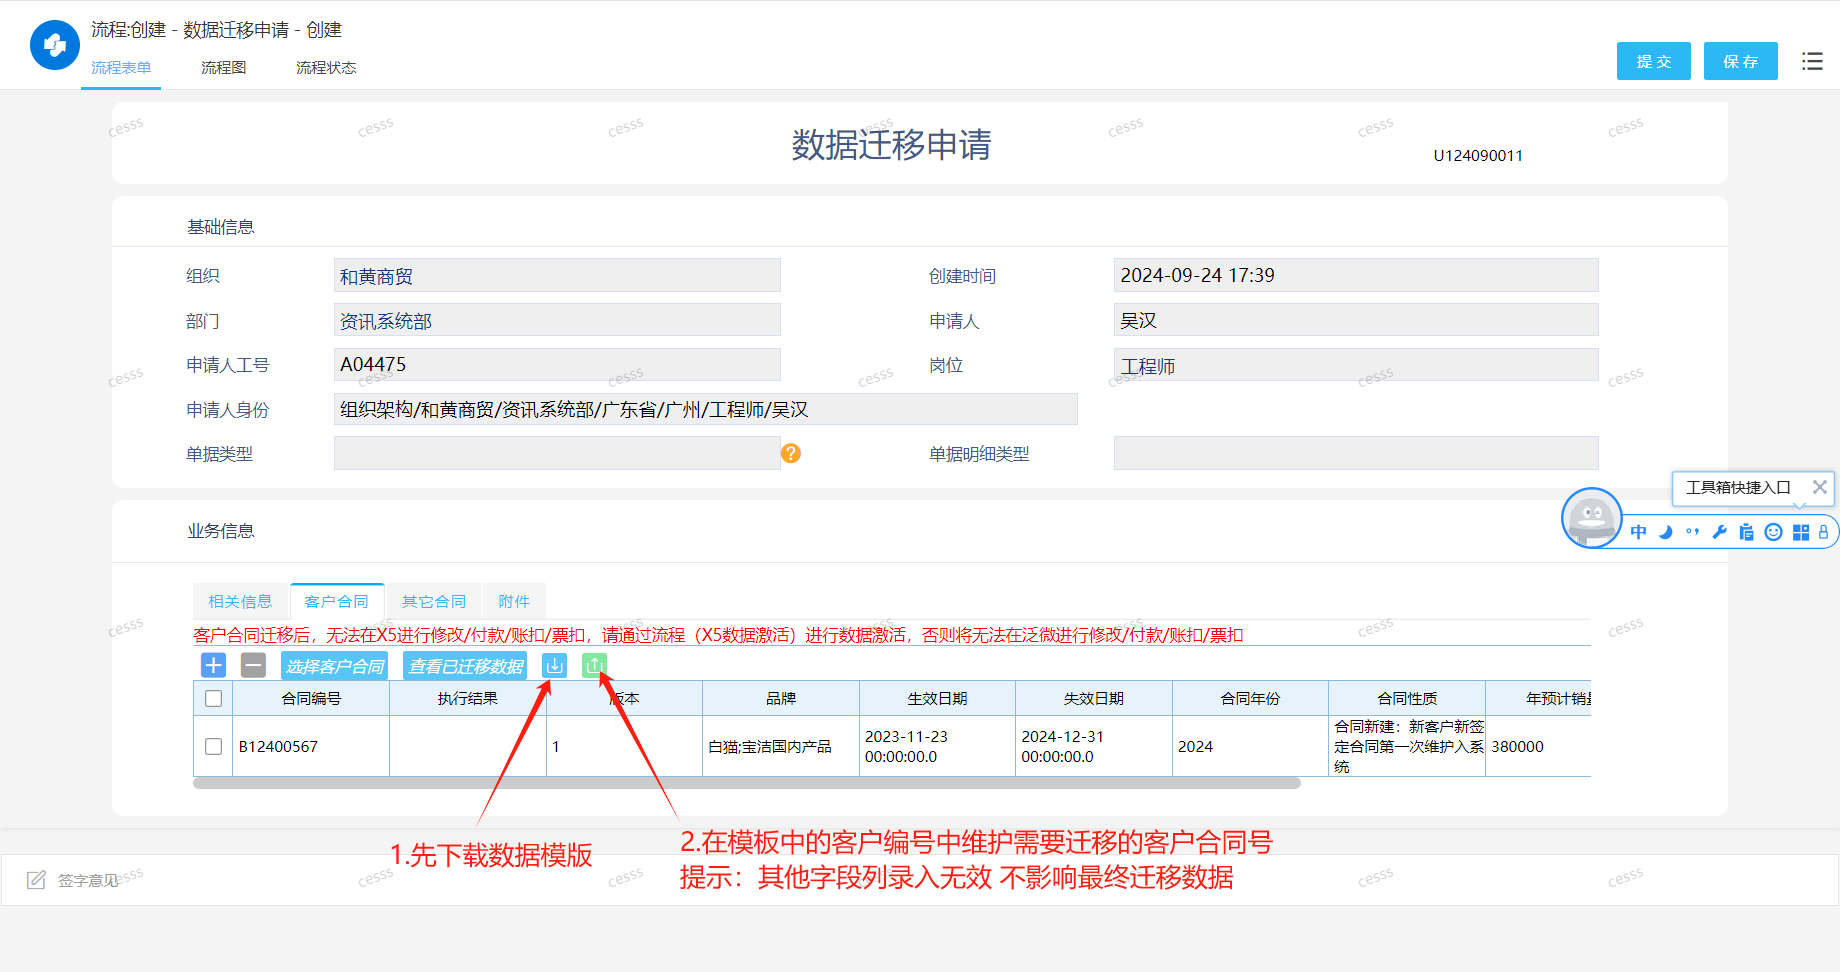Click the 组织 field showing 和黄商贸
Image resolution: width=1840 pixels, height=972 pixels.
pyautogui.click(x=557, y=276)
